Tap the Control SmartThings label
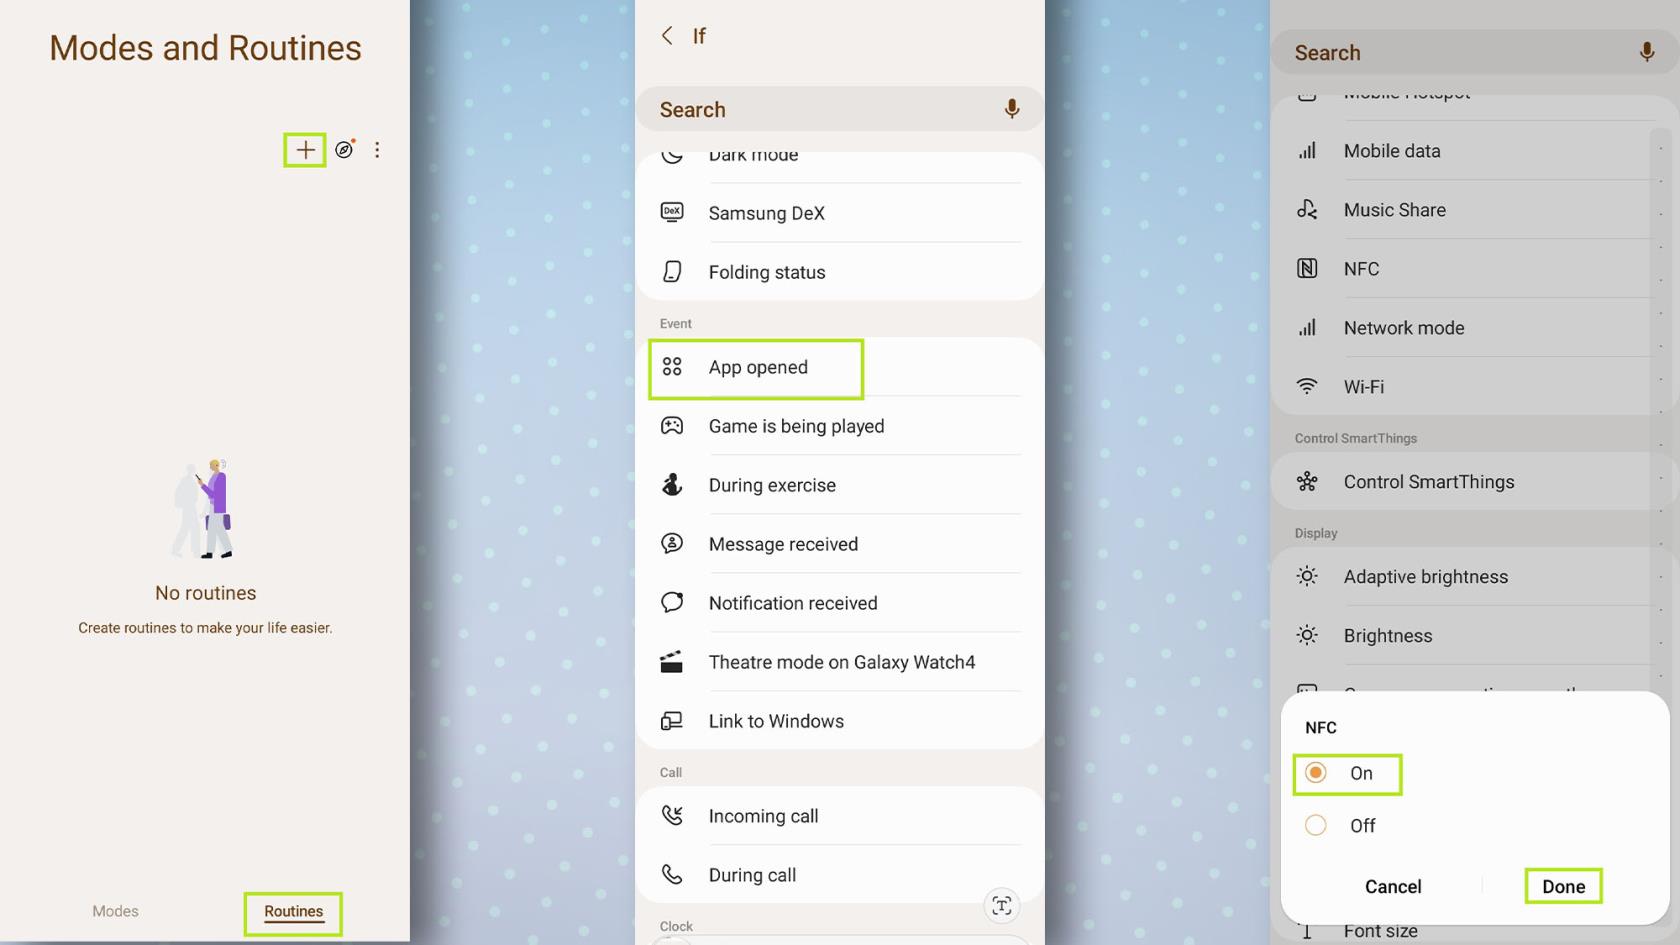The height and width of the screenshot is (945, 1680). tap(1429, 482)
